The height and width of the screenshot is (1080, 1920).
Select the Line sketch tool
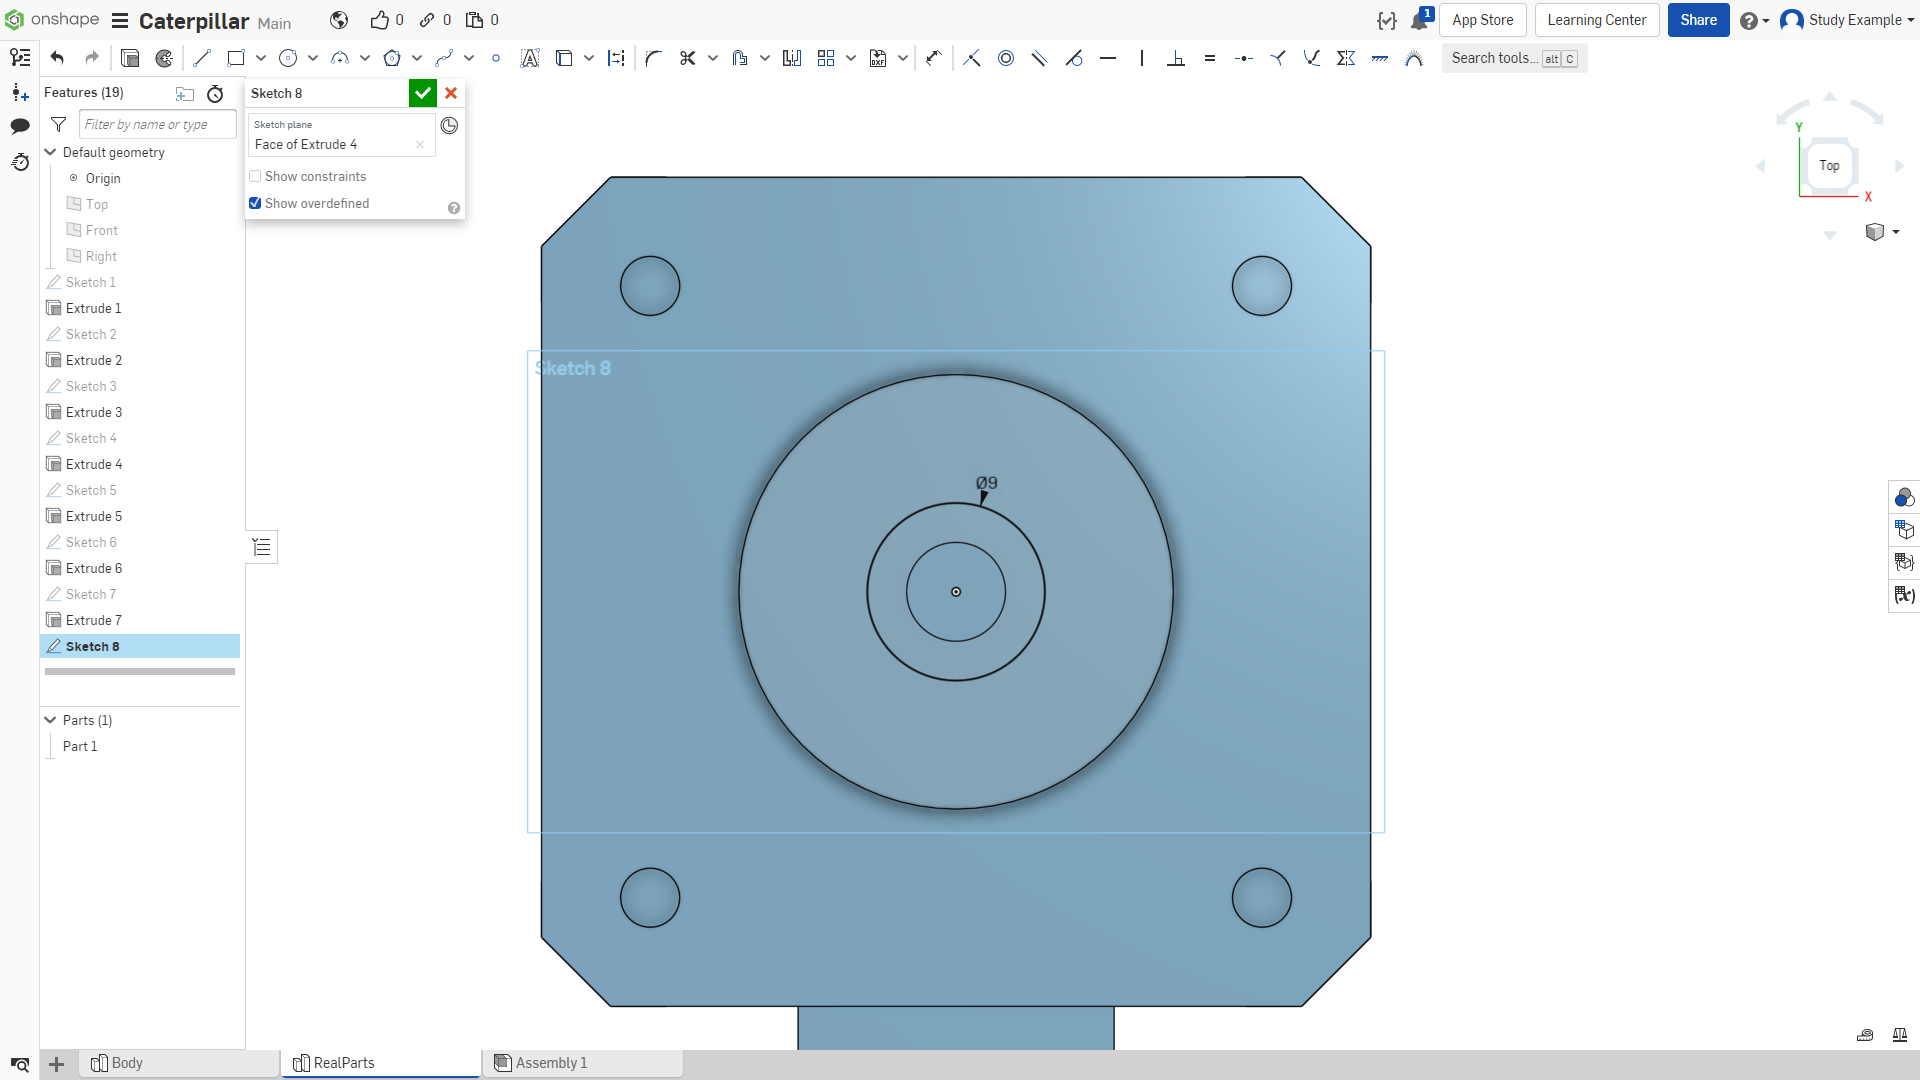[202, 58]
